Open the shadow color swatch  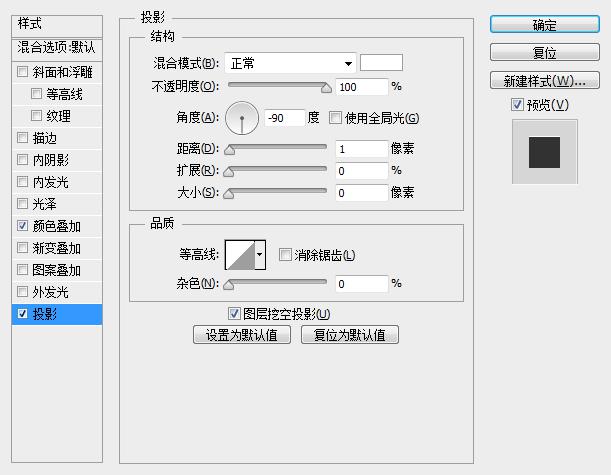(381, 63)
